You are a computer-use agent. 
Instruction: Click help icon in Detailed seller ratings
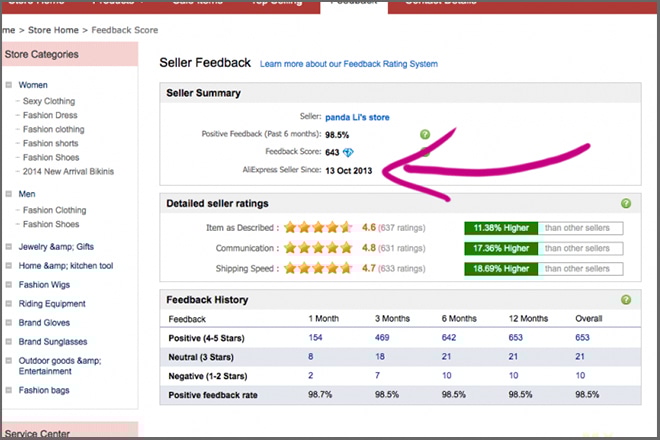[626, 203]
